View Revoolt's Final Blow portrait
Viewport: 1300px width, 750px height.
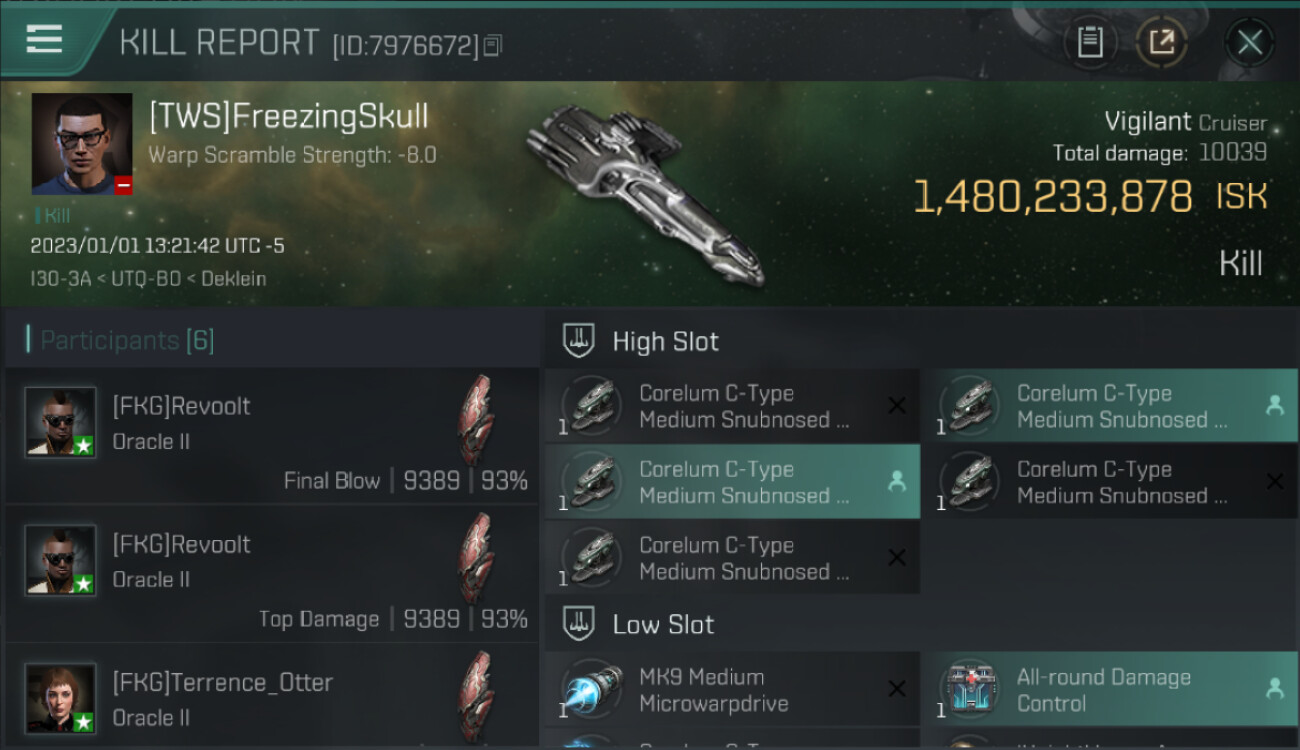tap(61, 422)
